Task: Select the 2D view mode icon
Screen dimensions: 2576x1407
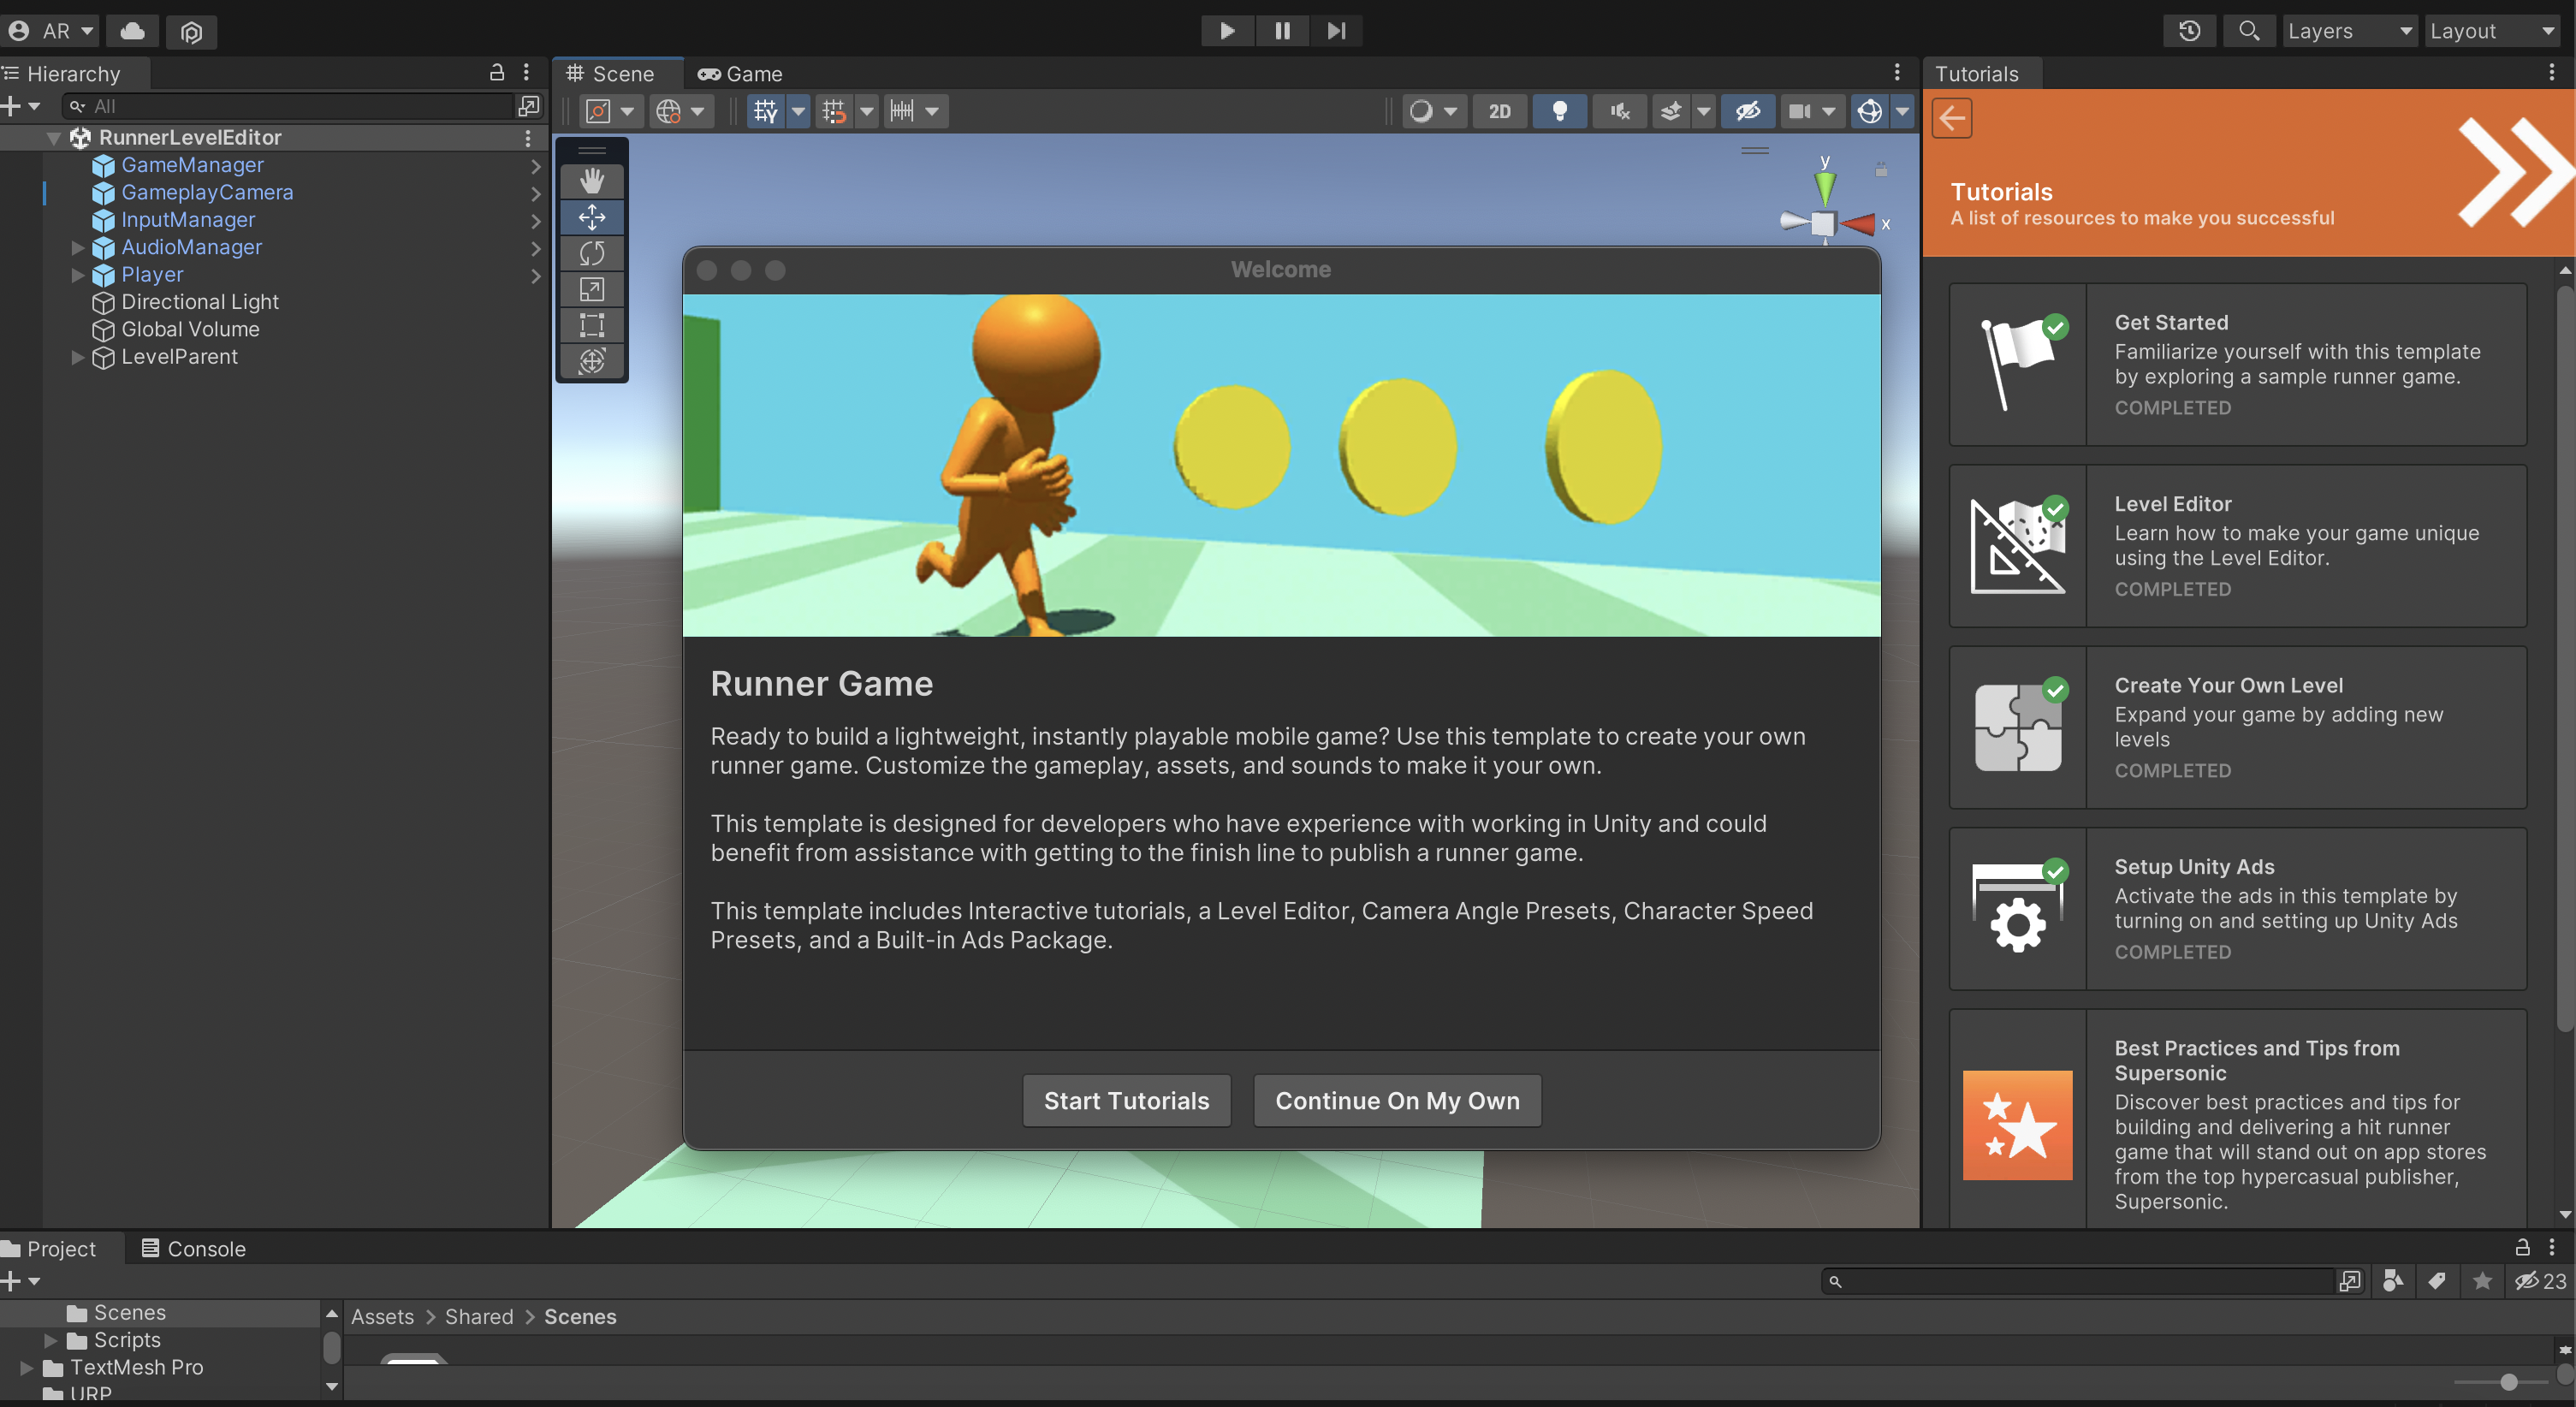Action: [x=1500, y=111]
